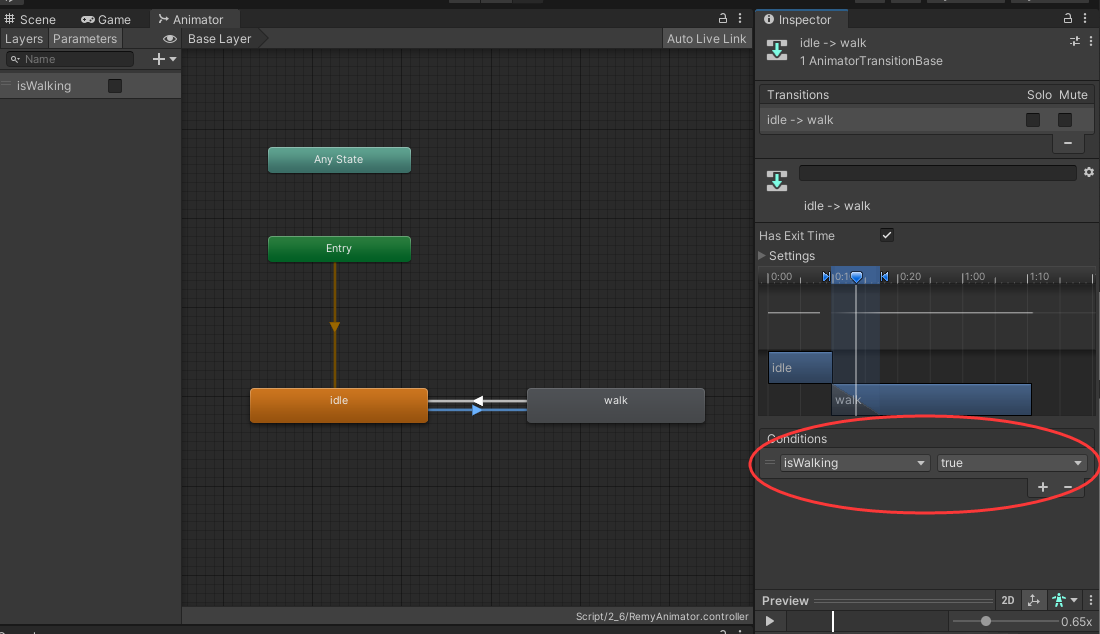The width and height of the screenshot is (1100, 634).
Task: Select the Any State node
Action: coord(339,159)
